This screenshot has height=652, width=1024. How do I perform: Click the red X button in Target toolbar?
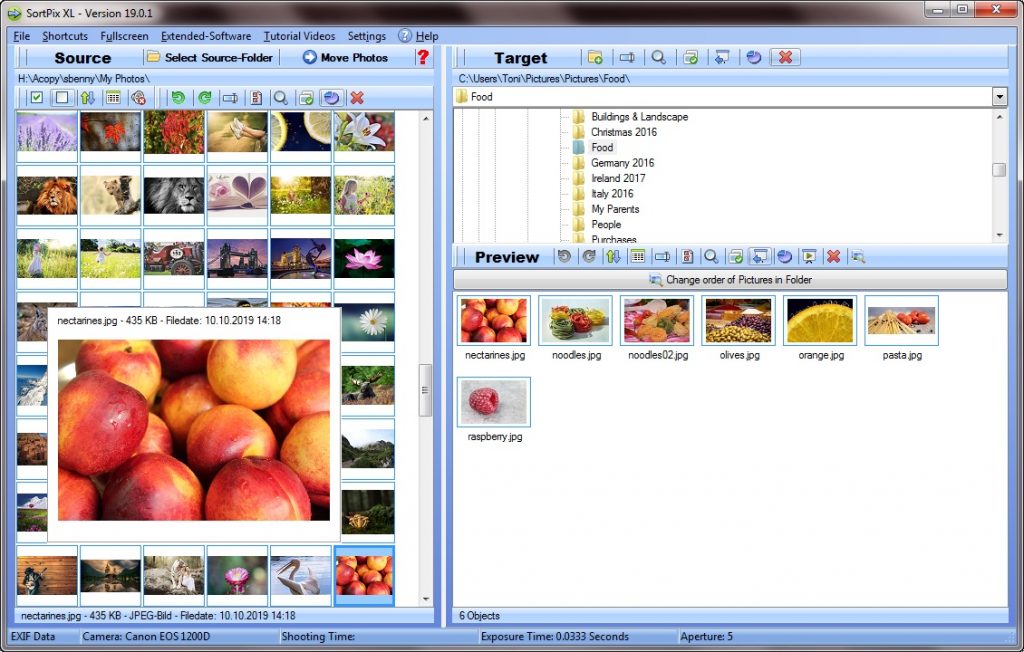click(785, 57)
